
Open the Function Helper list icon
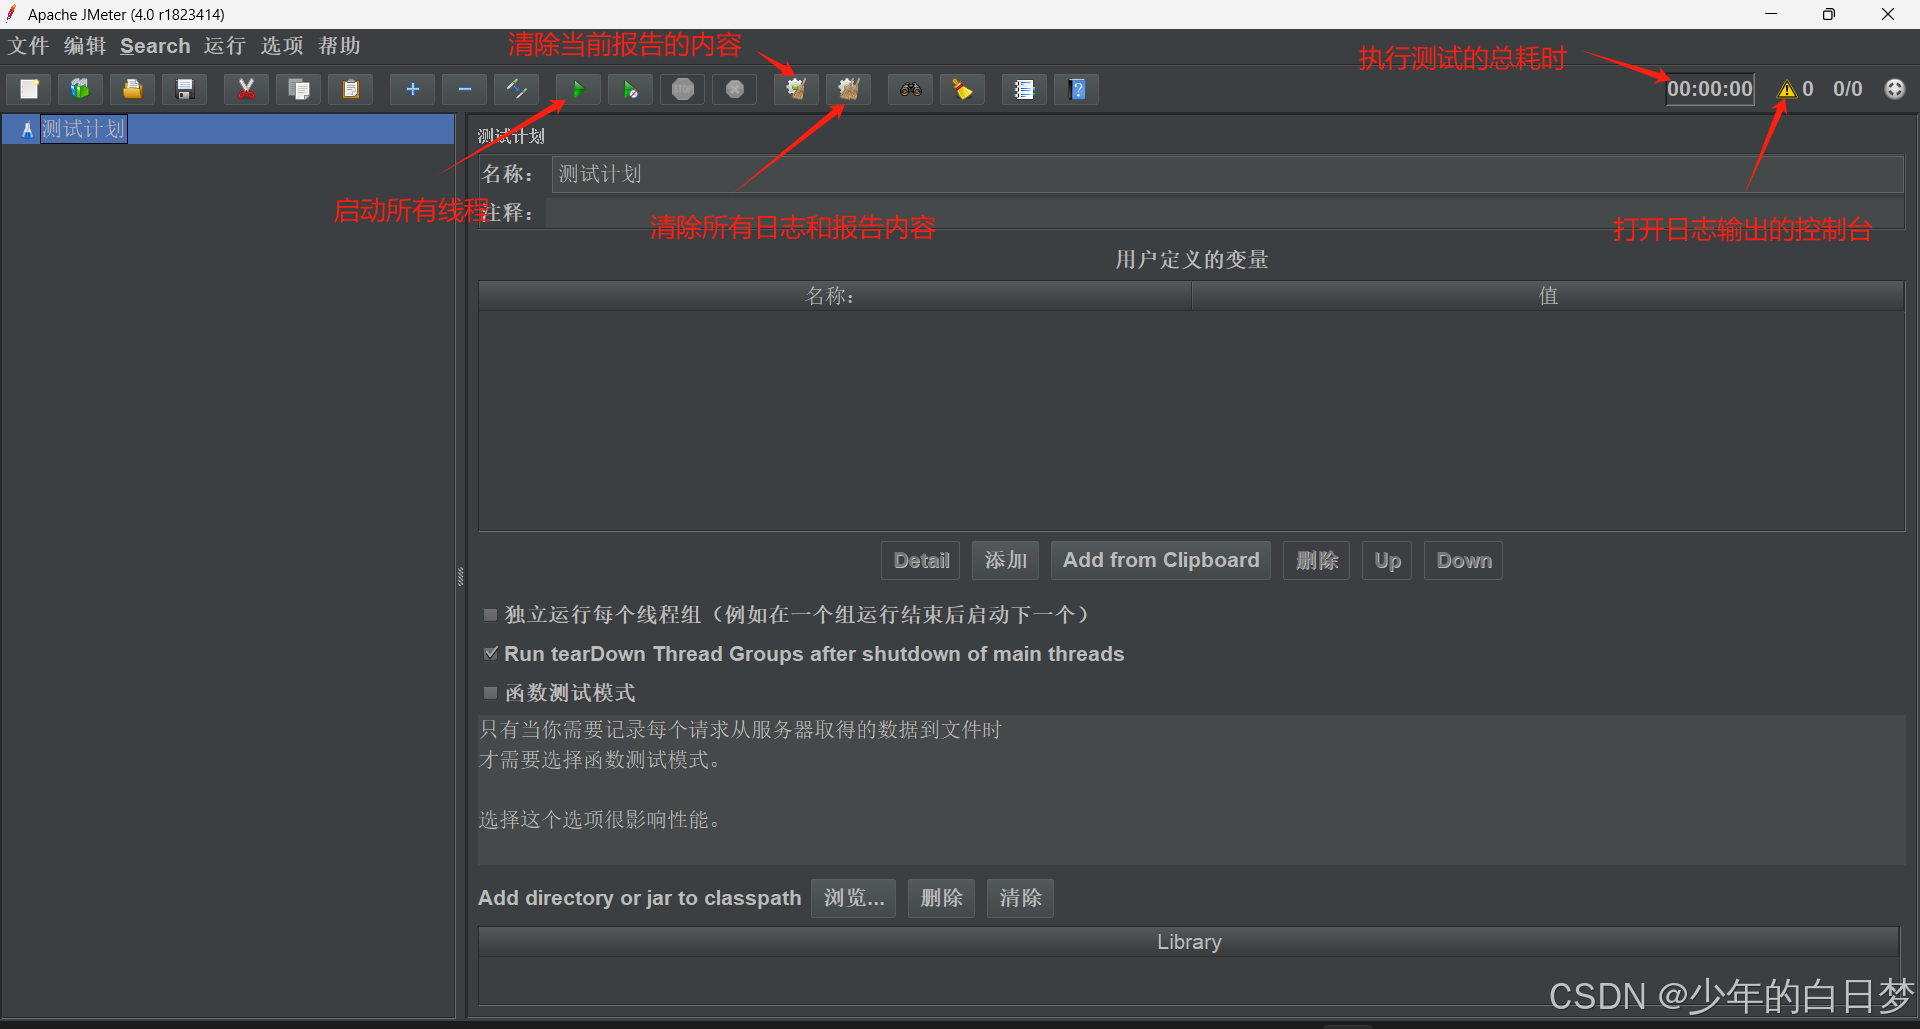[x=1024, y=89]
